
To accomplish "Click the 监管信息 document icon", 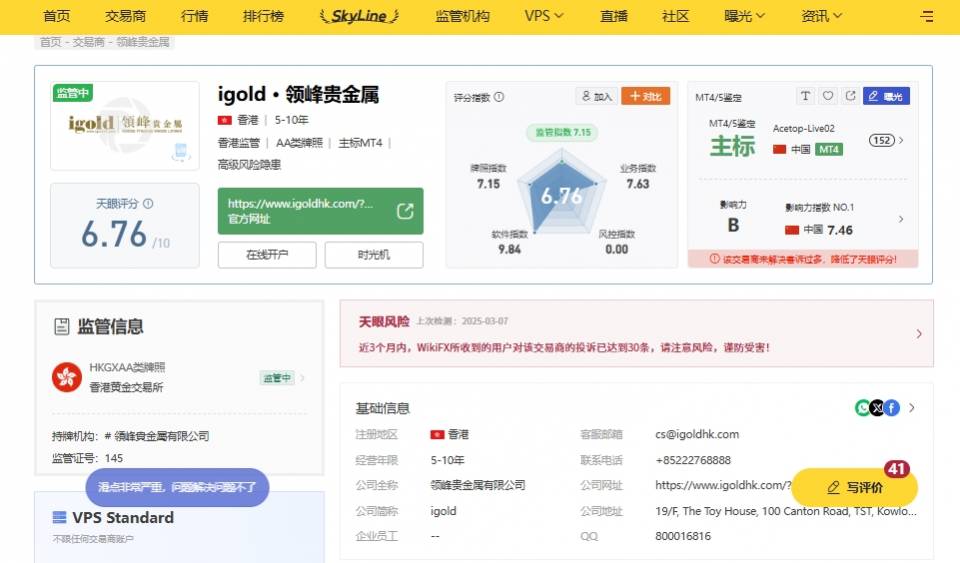I will (x=61, y=326).
